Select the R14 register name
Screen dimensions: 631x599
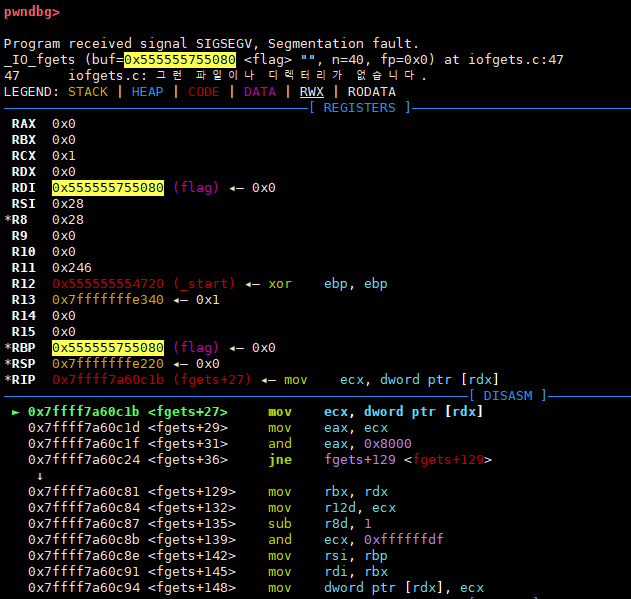[24, 316]
